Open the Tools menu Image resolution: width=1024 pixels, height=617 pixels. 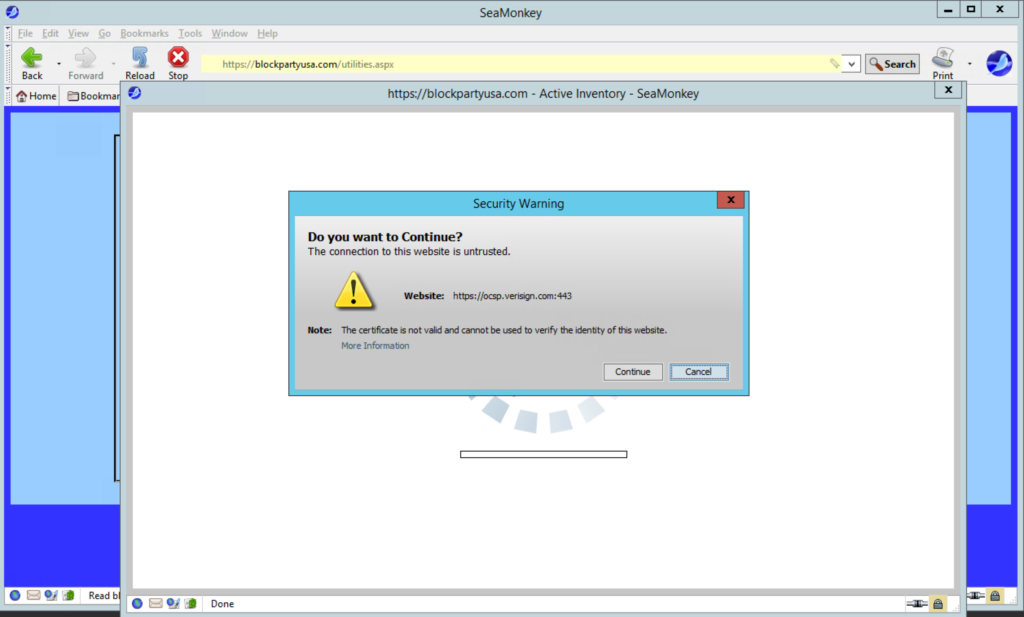tap(190, 33)
